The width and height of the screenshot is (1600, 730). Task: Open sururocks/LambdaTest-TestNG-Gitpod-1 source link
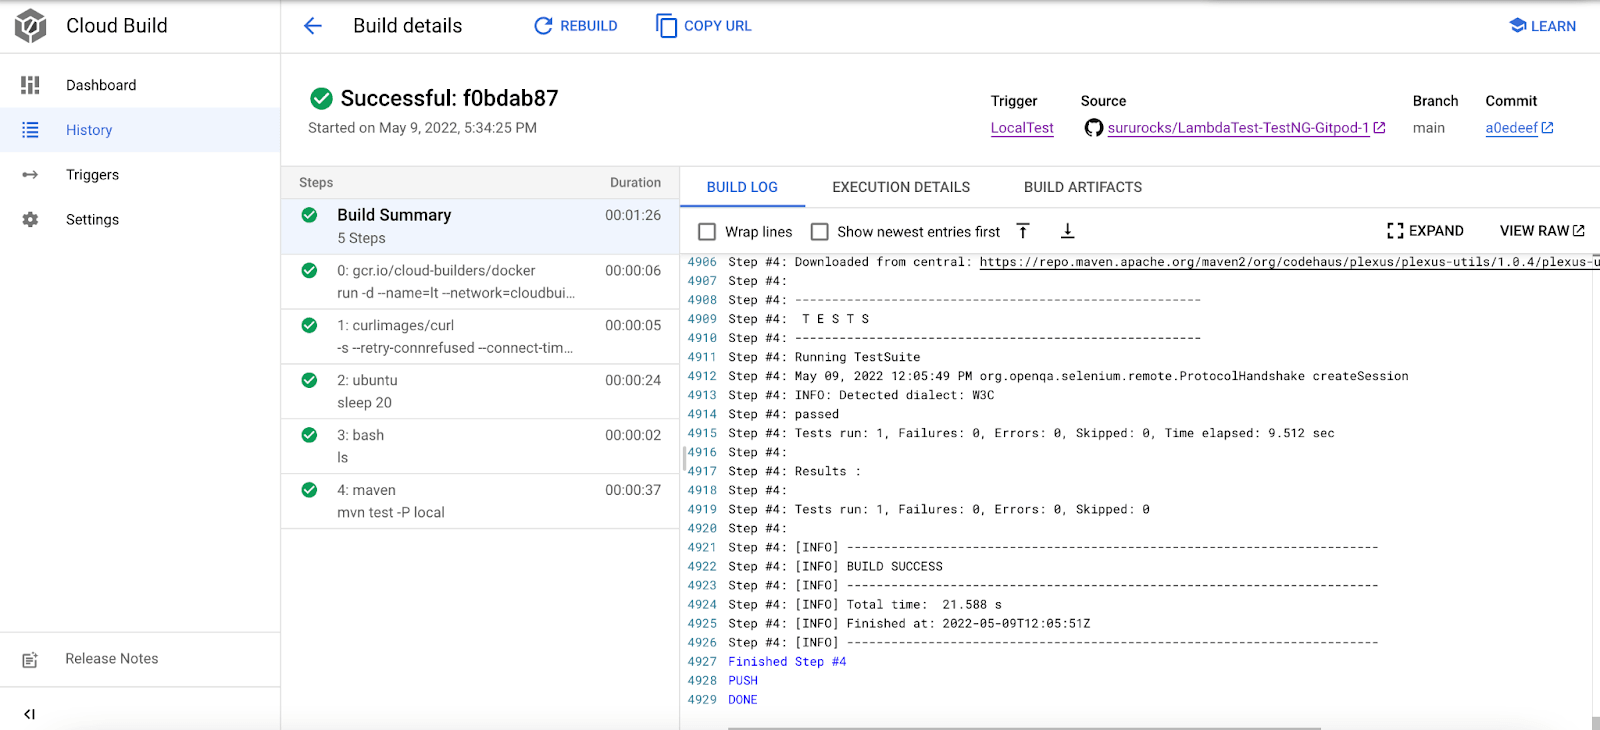click(x=1238, y=128)
